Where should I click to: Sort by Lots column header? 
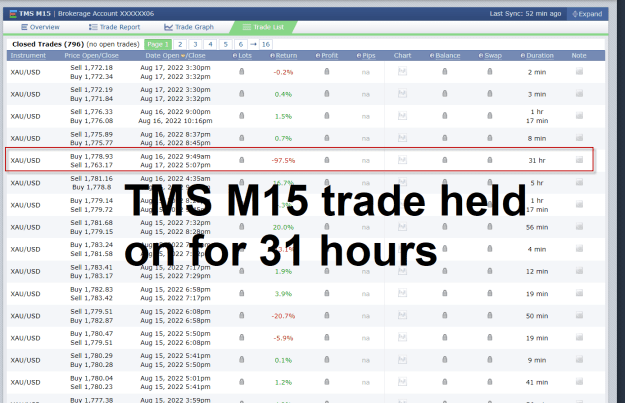tap(242, 56)
